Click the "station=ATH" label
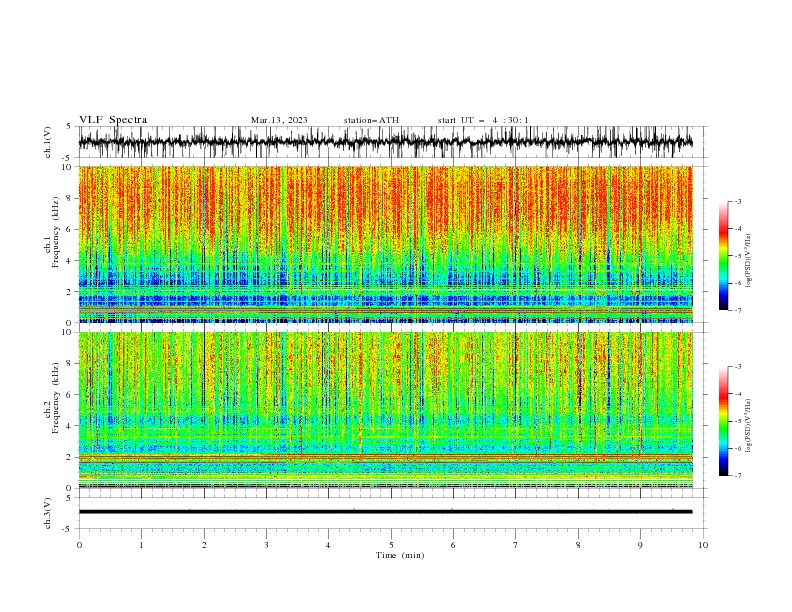 click(371, 120)
